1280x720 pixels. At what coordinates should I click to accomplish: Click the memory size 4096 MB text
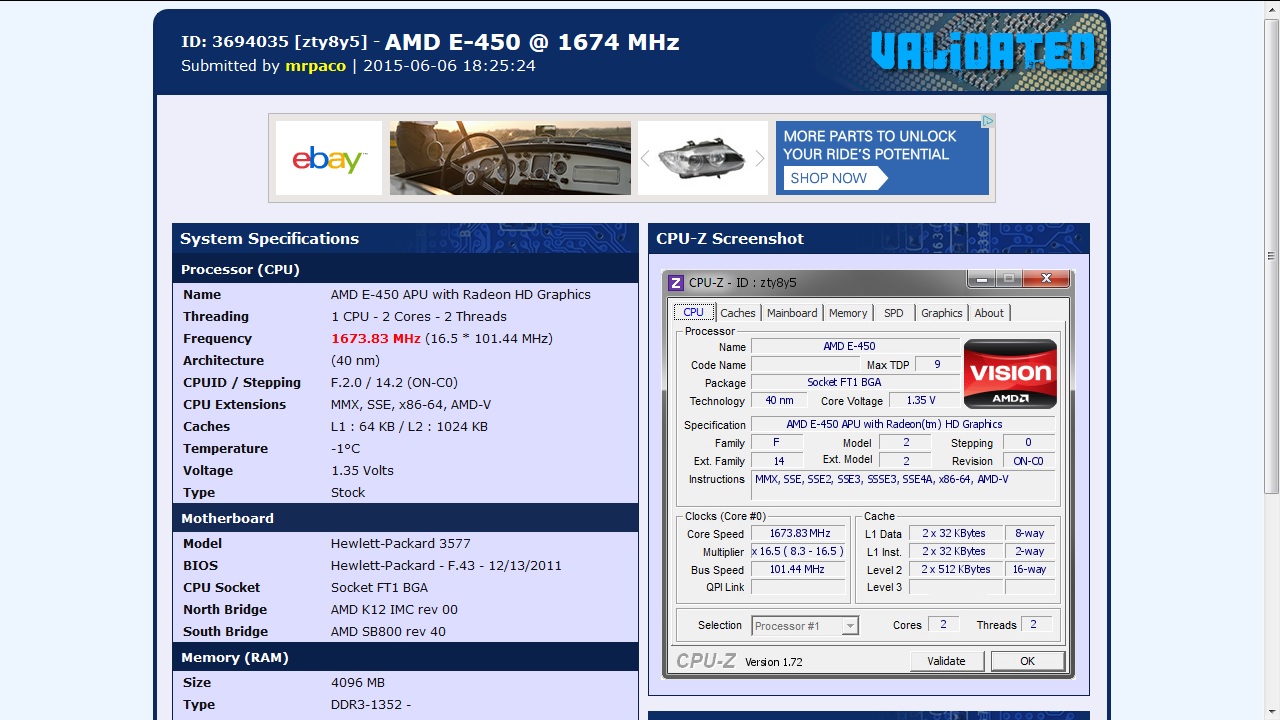pyautogui.click(x=358, y=683)
